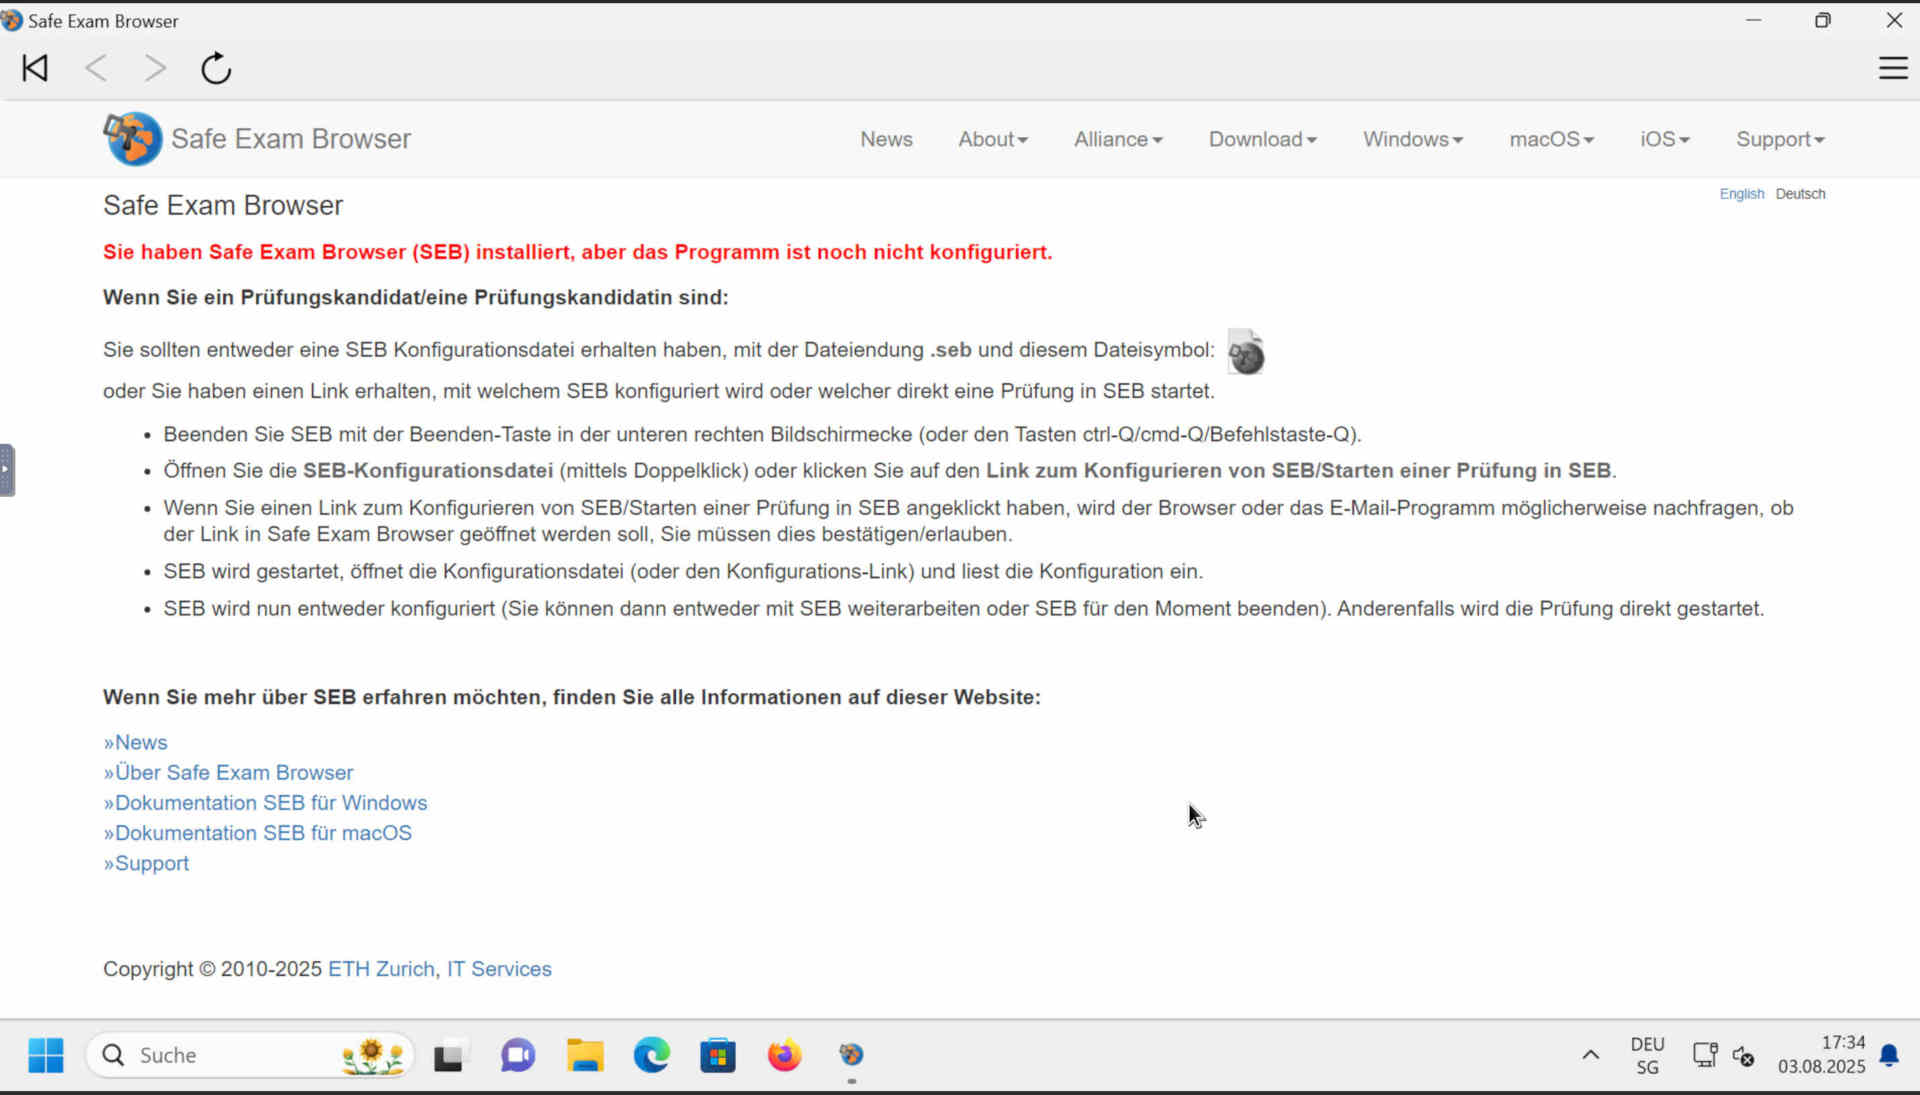This screenshot has height=1095, width=1920.
Task: Launch Microsoft Edge from taskbar
Action: point(652,1055)
